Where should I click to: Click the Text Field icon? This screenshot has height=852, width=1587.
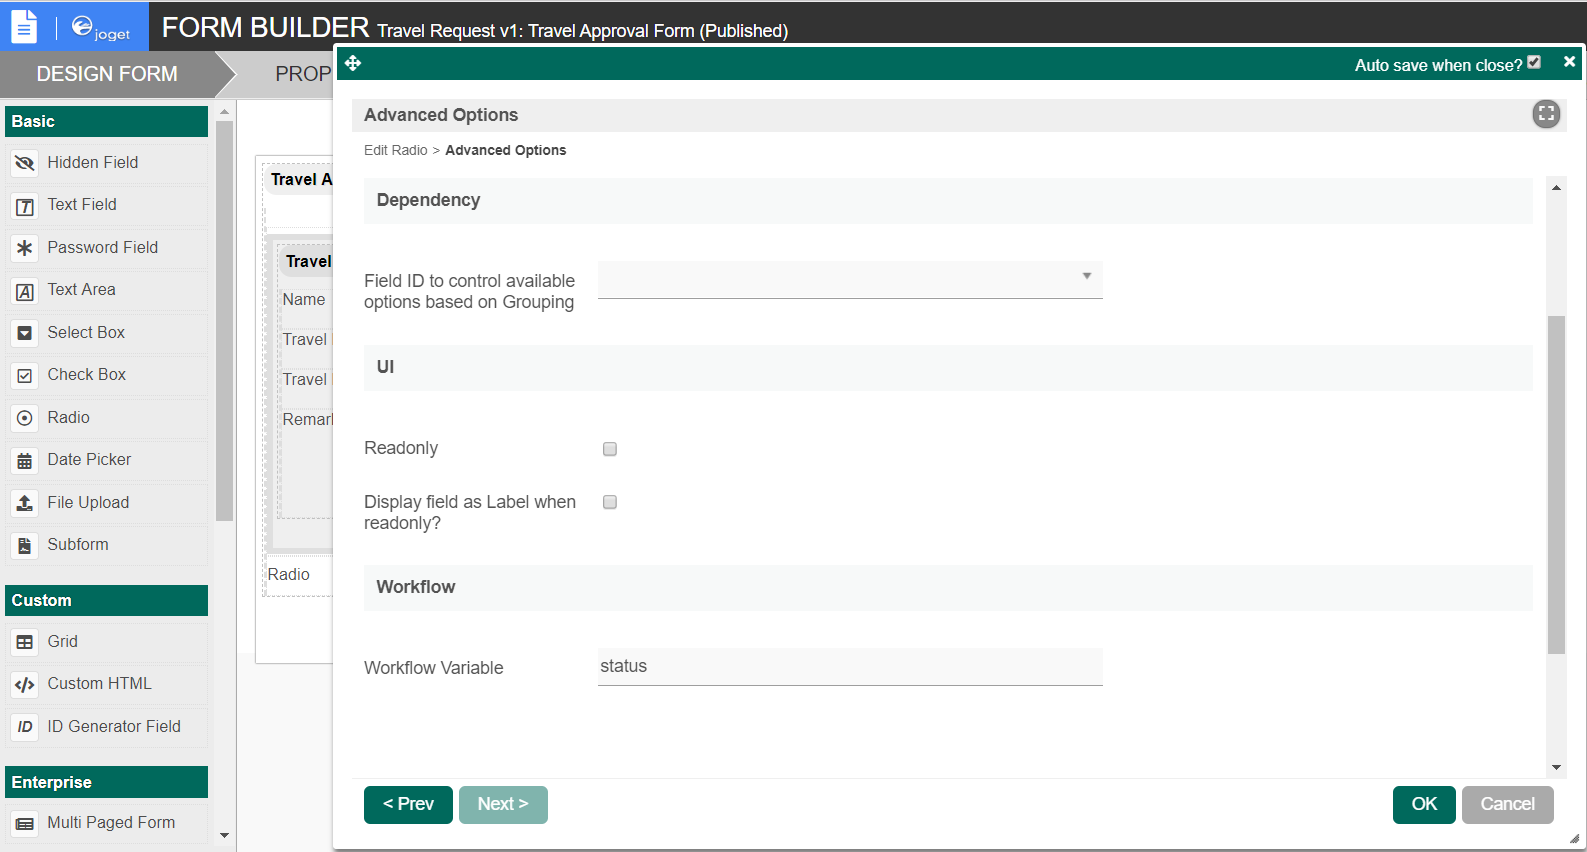[25, 206]
